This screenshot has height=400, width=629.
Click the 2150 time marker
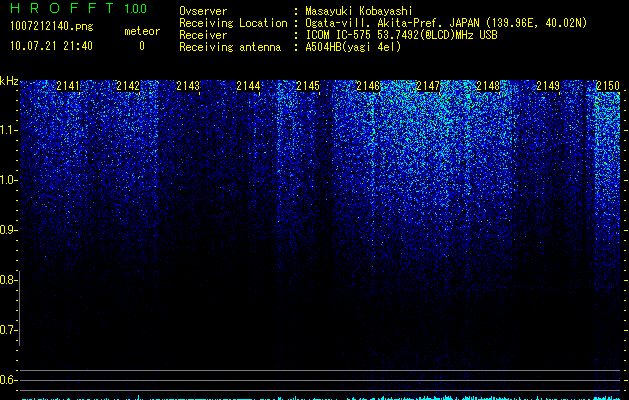(608, 86)
